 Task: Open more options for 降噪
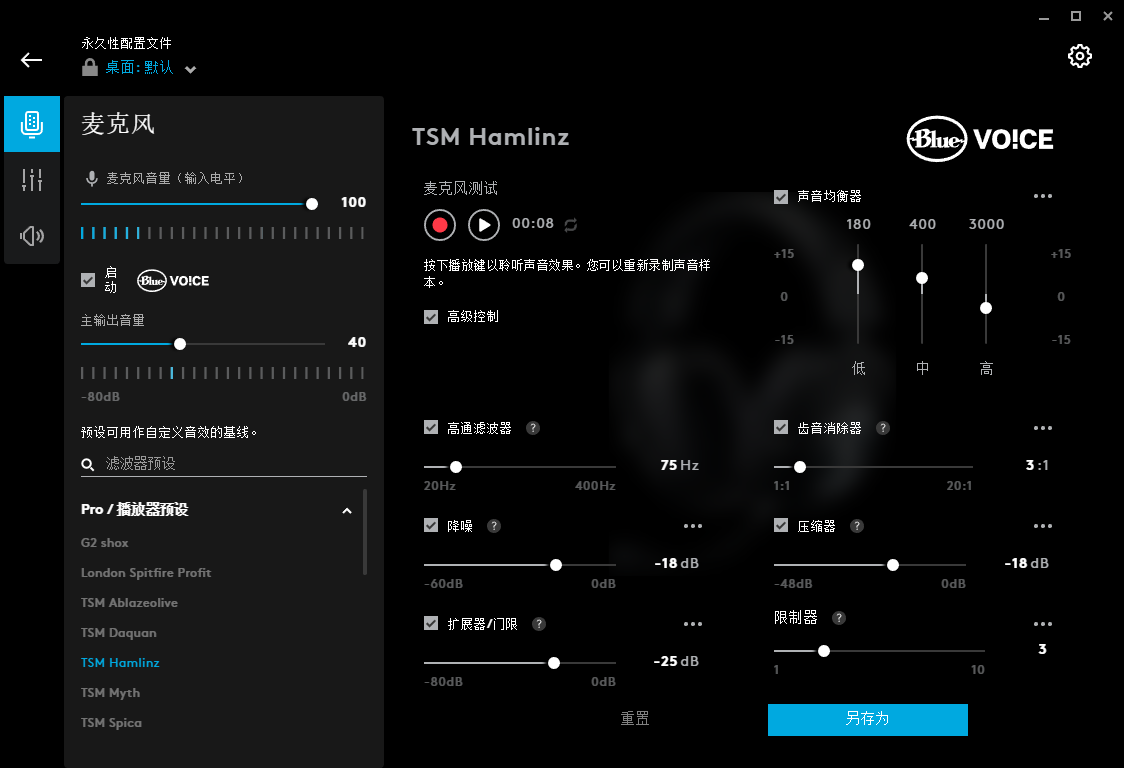click(x=693, y=526)
